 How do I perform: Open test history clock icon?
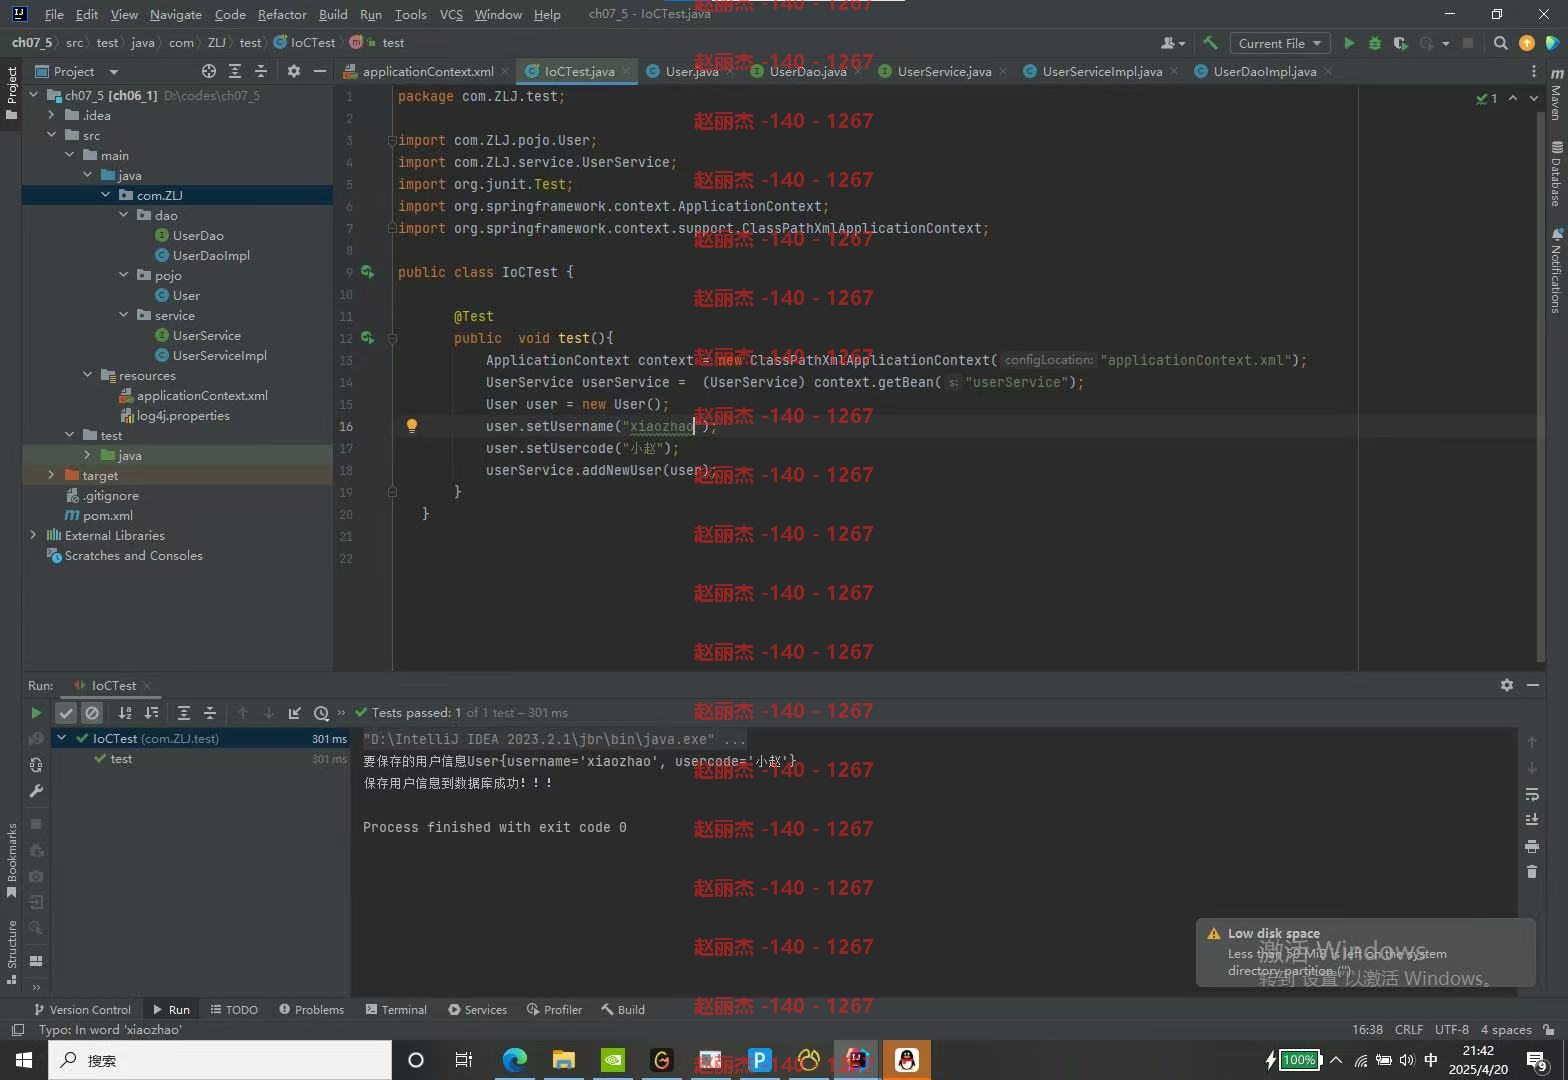click(321, 713)
